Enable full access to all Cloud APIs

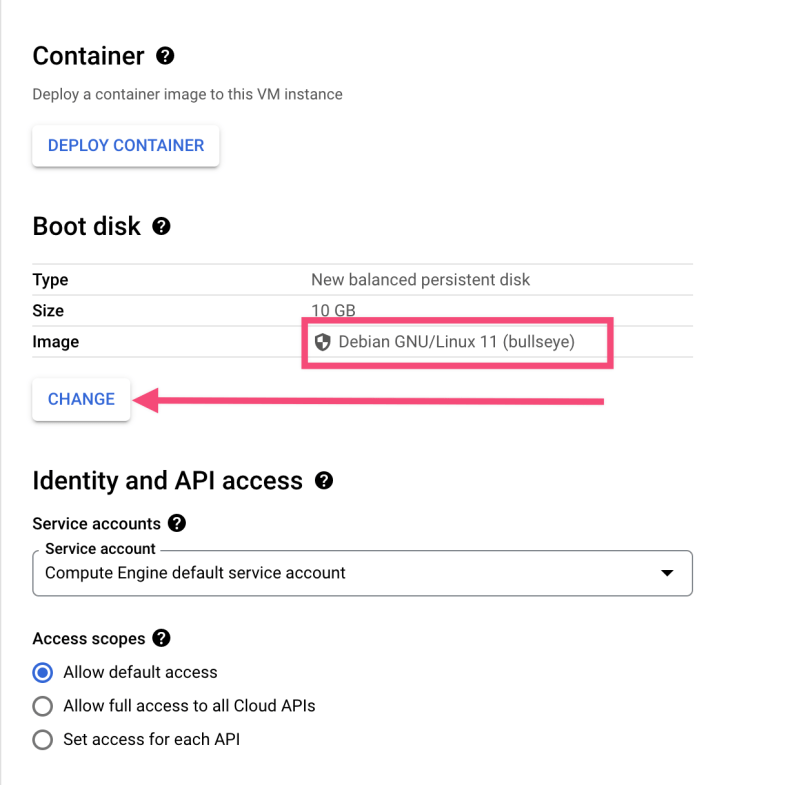42,706
